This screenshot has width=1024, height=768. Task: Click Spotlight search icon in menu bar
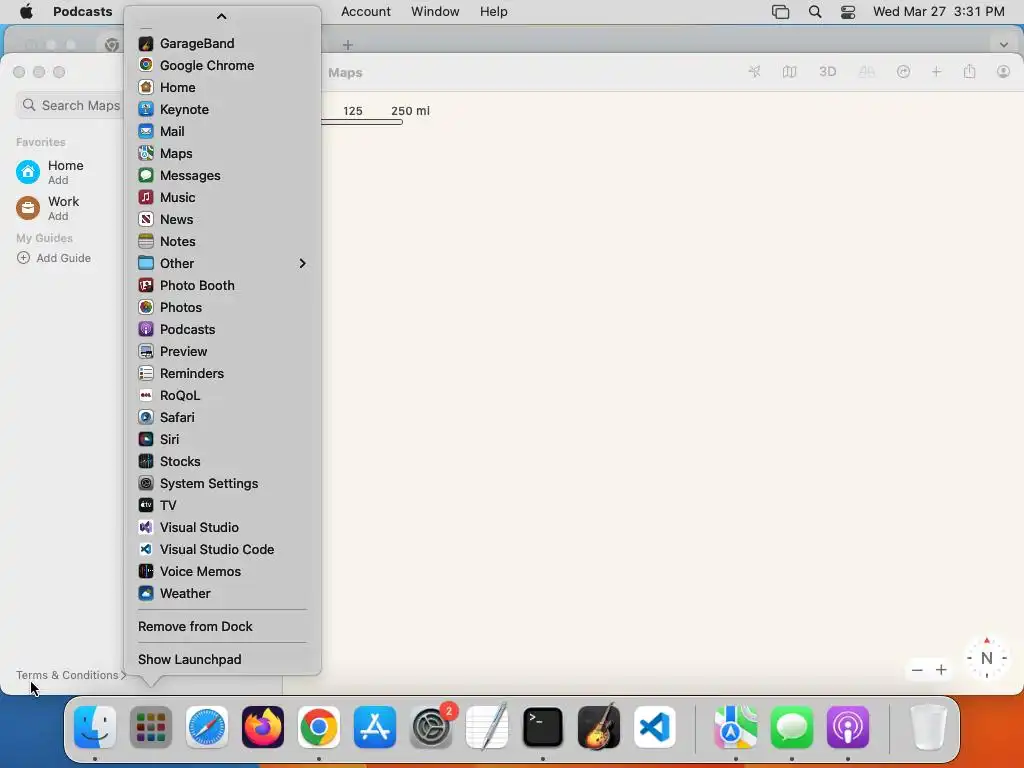coord(814,12)
